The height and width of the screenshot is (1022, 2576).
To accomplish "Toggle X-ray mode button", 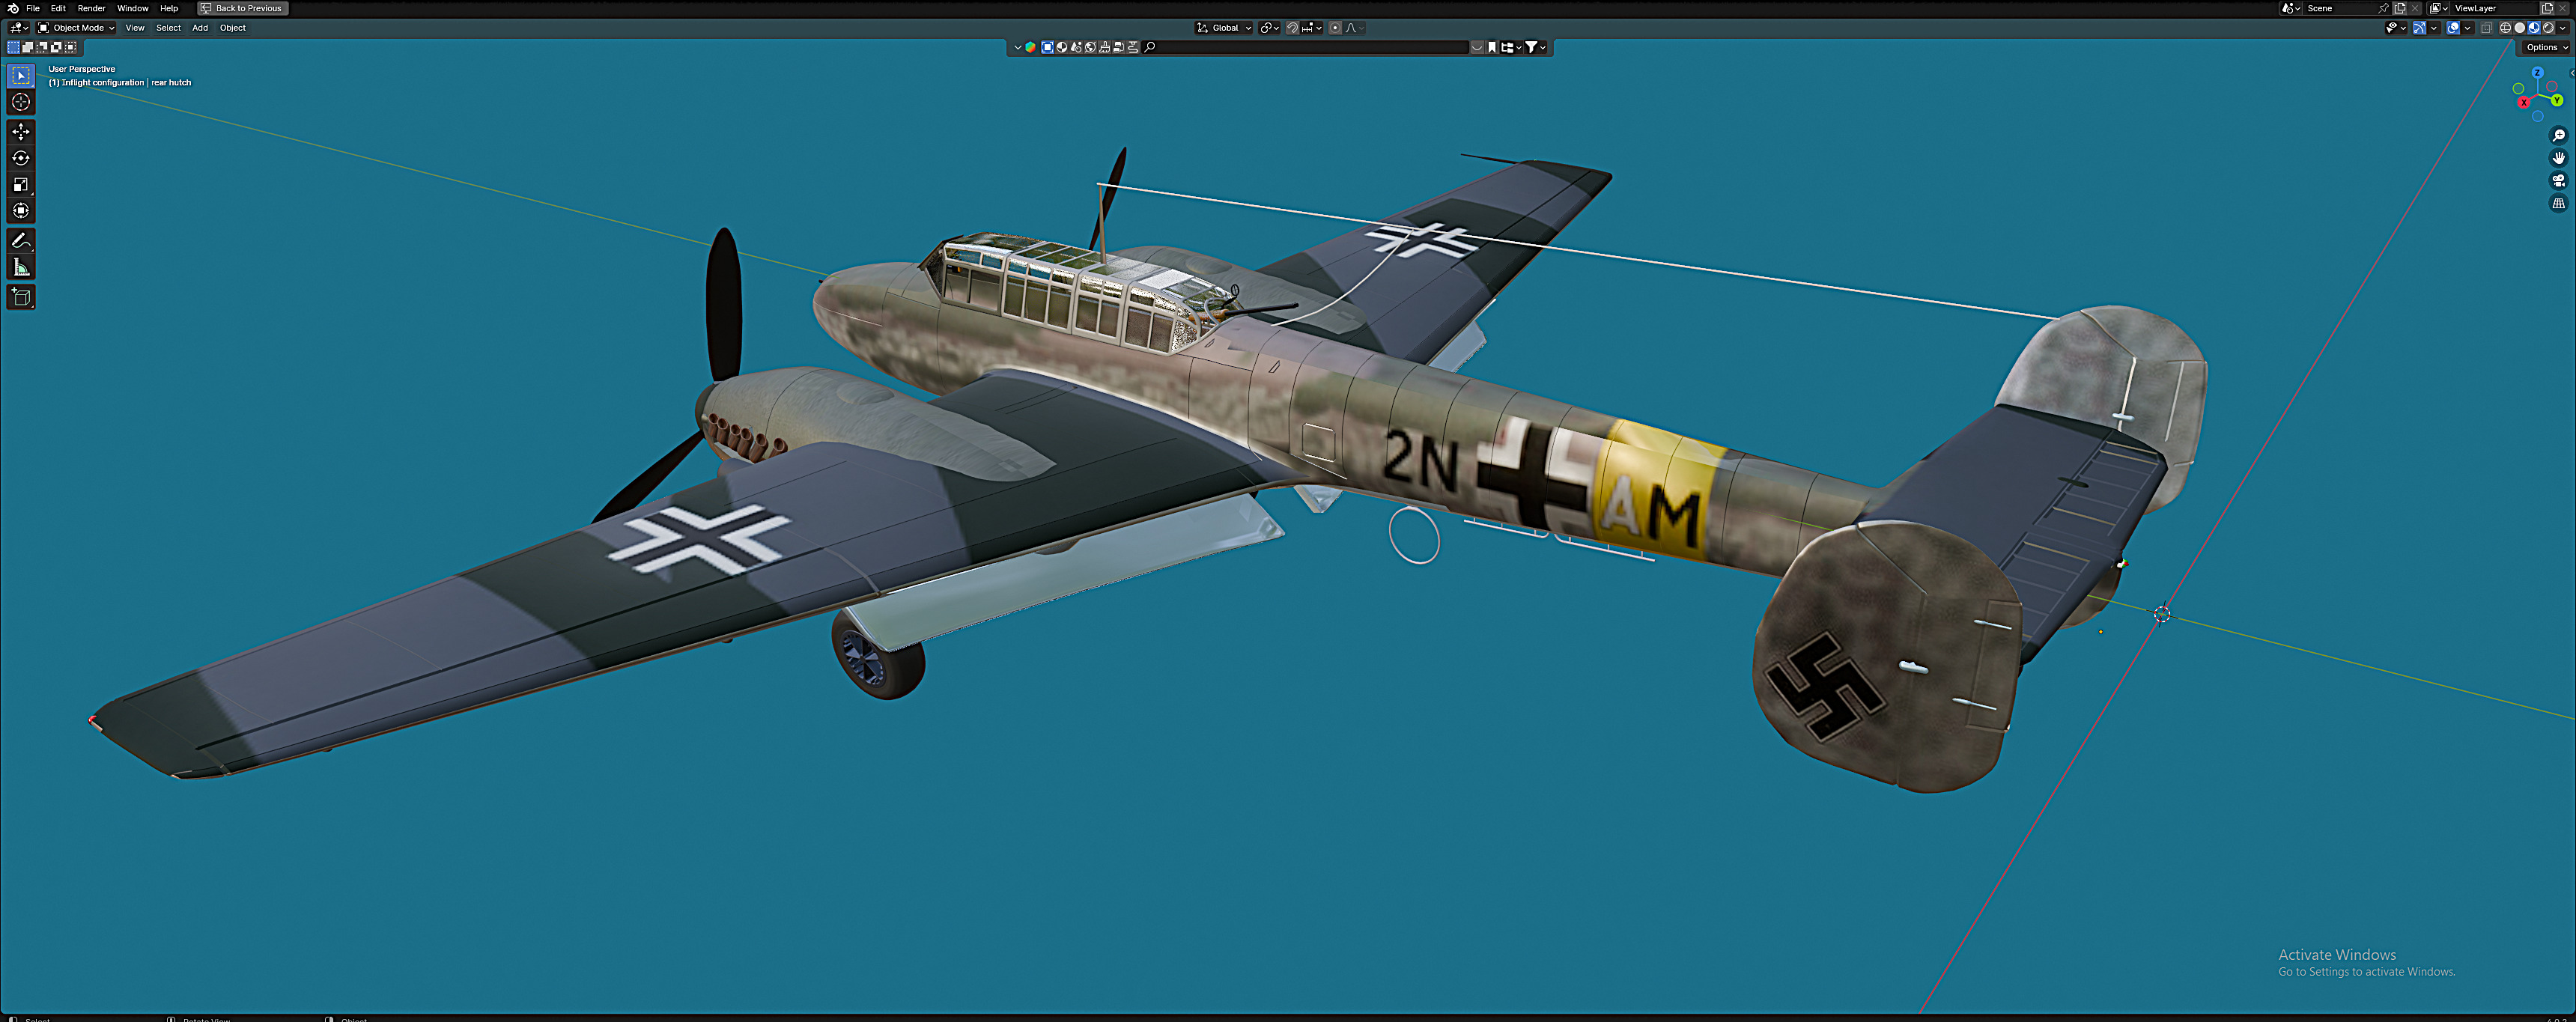I will (x=2487, y=28).
